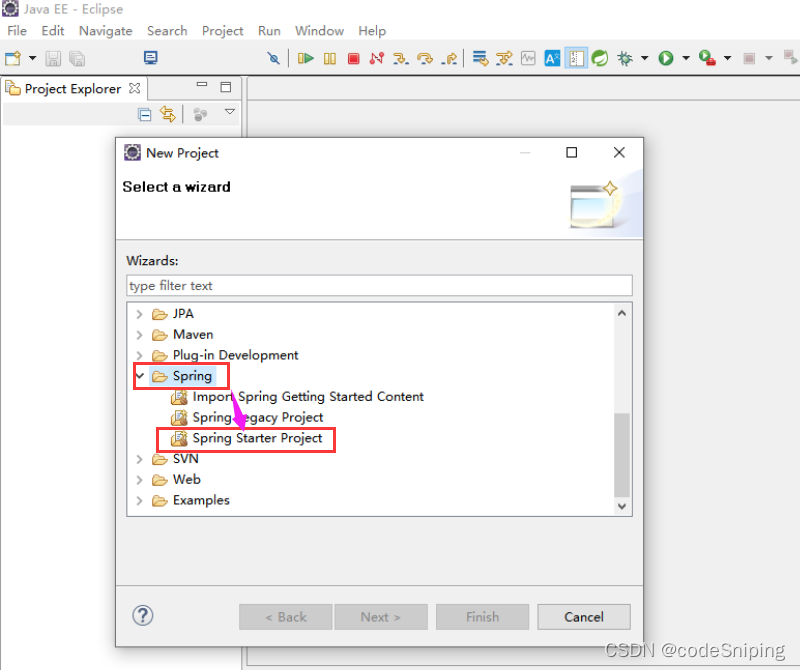Open the Project menu
This screenshot has width=800, height=670.
coord(222,31)
